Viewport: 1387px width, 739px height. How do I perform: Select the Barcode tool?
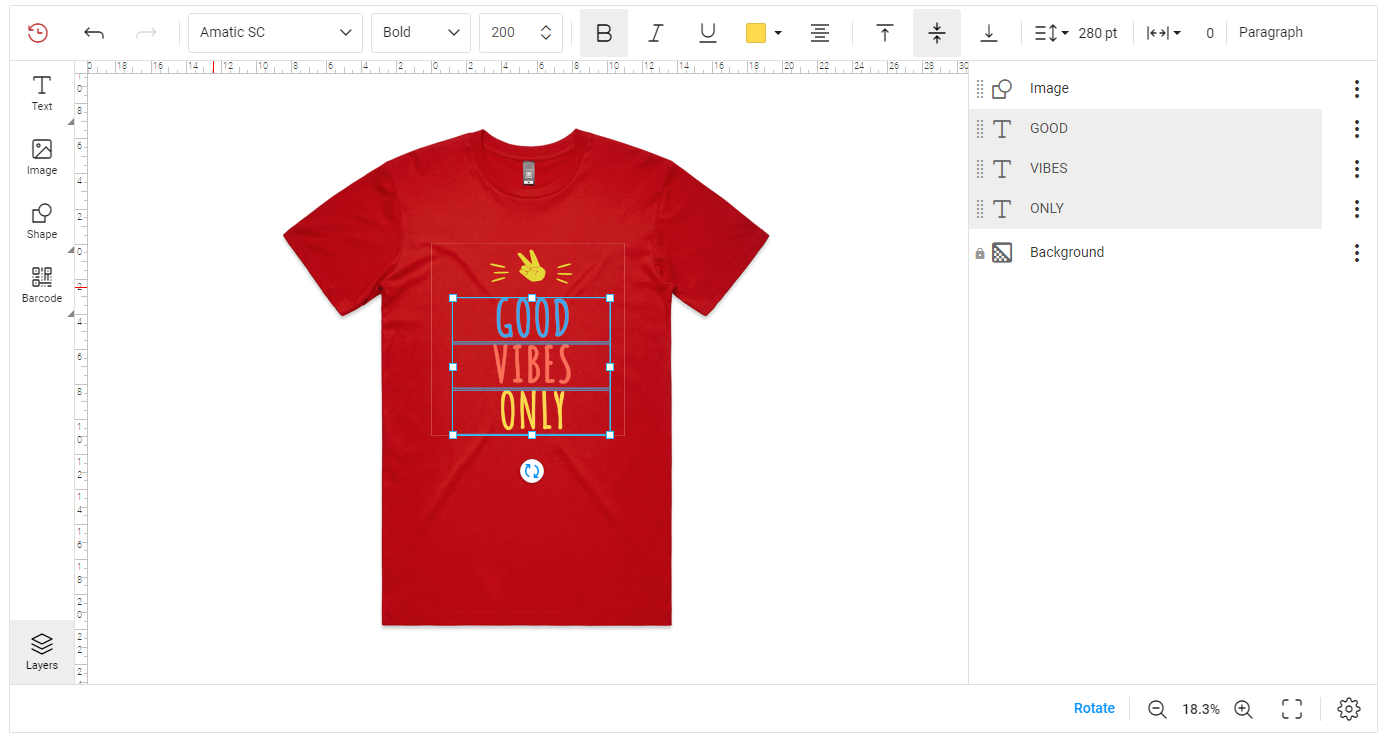point(42,285)
